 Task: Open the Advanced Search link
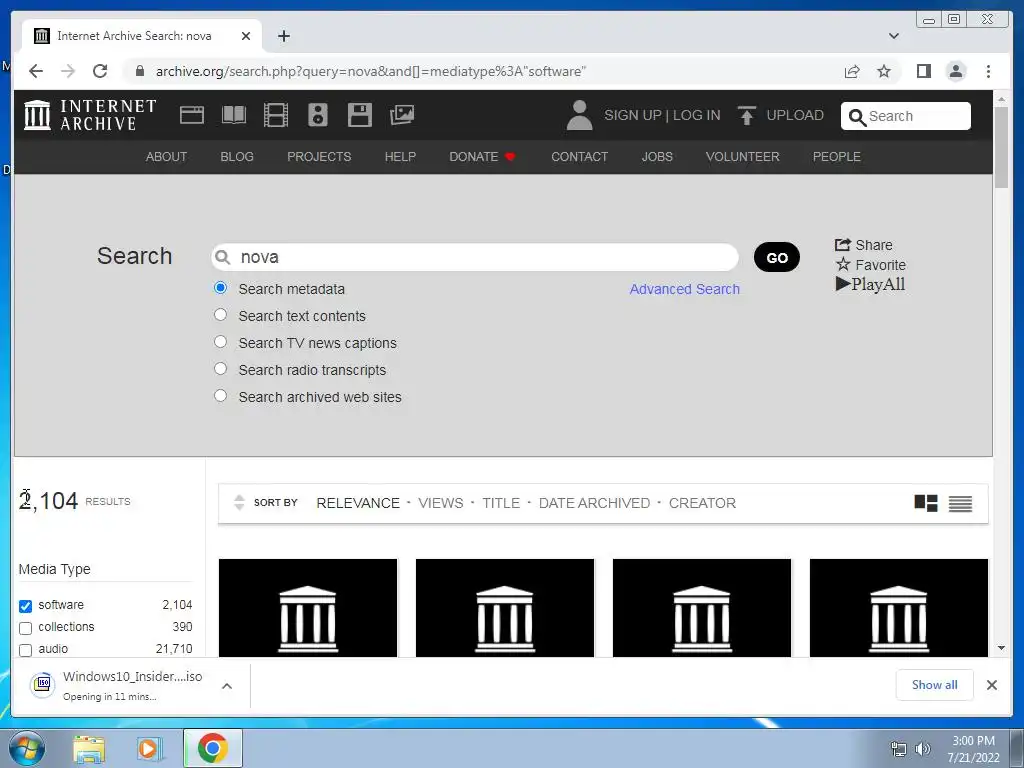(684, 289)
